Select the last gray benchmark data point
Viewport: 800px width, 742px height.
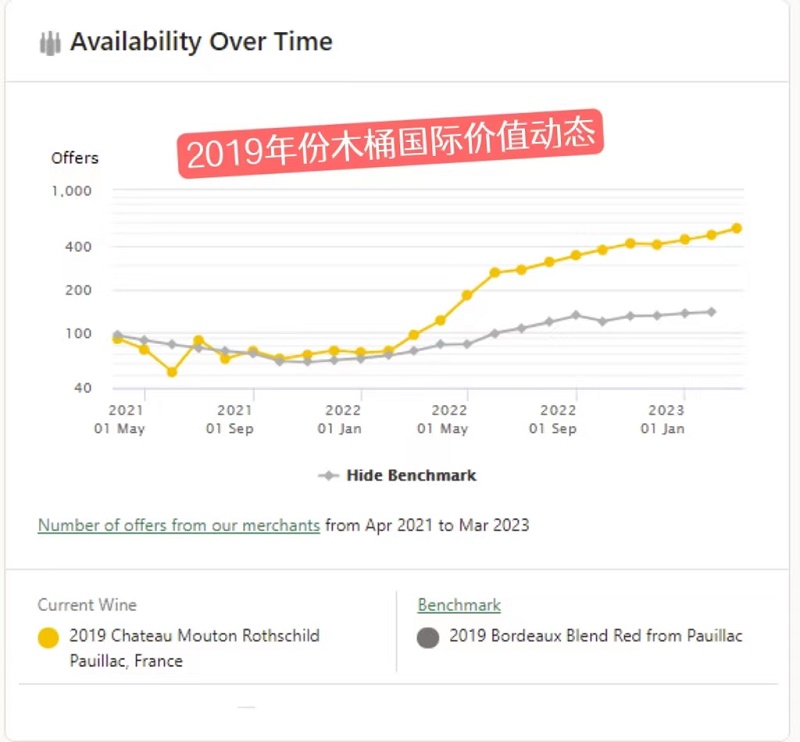coord(711,312)
